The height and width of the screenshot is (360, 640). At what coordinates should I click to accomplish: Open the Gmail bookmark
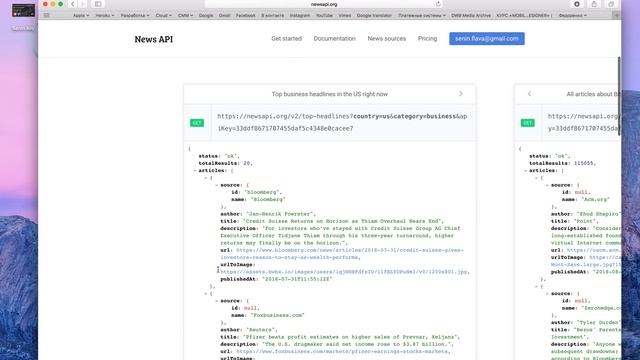point(224,16)
